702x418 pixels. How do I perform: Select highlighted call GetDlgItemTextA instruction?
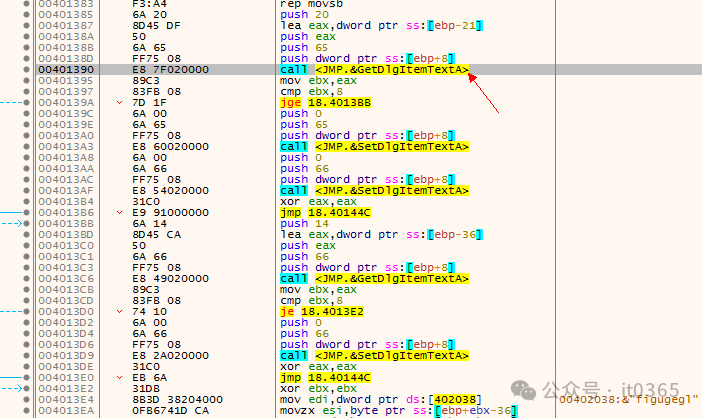coord(374,70)
